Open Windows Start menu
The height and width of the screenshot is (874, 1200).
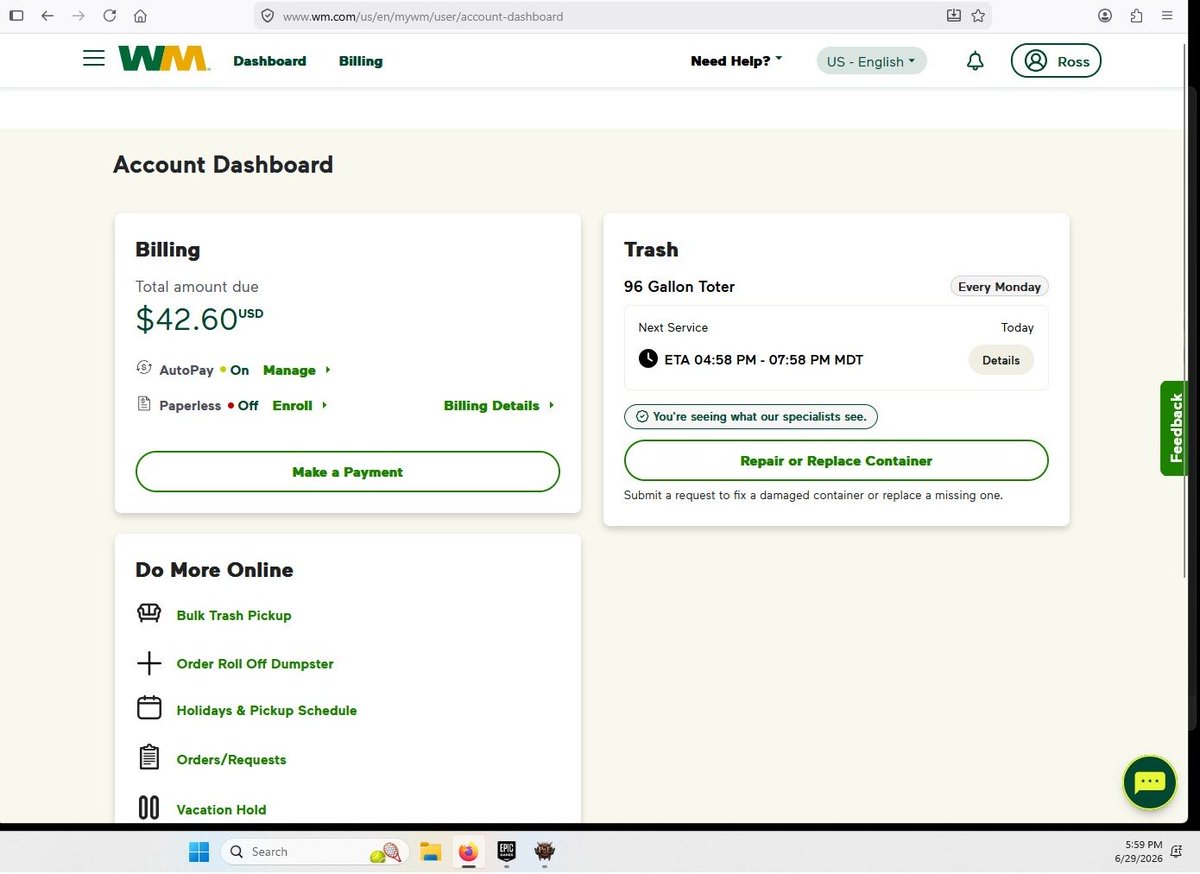pos(199,851)
